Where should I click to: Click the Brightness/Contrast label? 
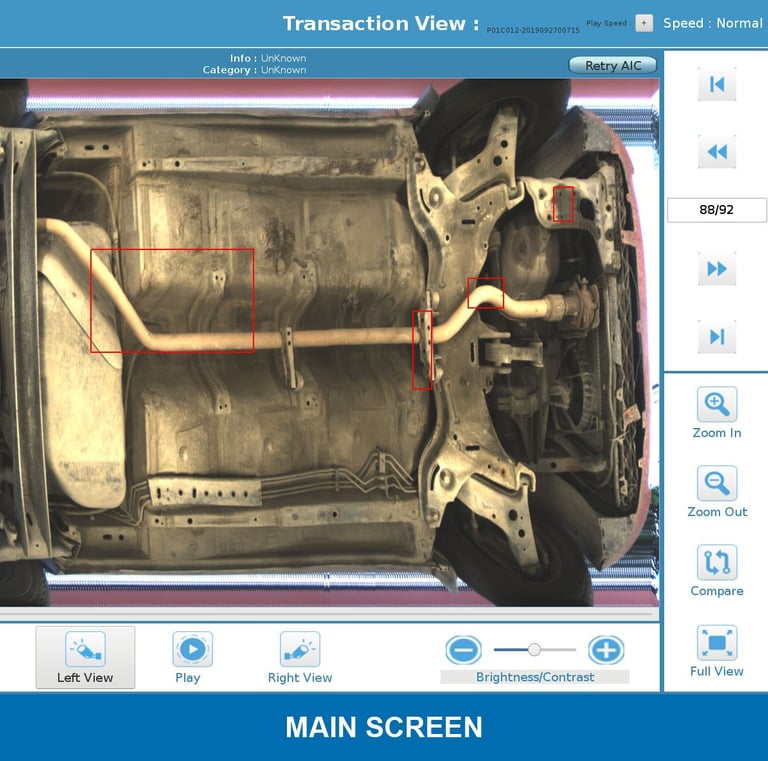click(535, 677)
